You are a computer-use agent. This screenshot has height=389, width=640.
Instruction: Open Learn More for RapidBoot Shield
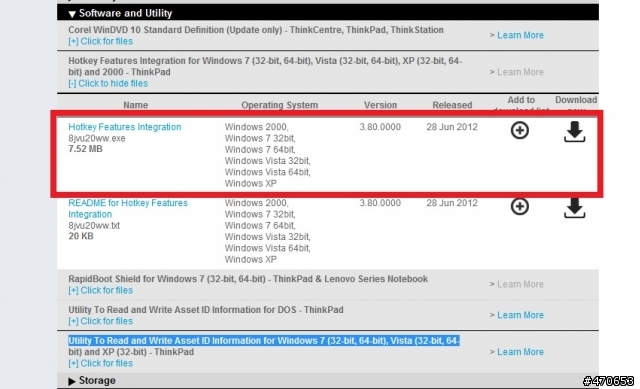tap(520, 284)
